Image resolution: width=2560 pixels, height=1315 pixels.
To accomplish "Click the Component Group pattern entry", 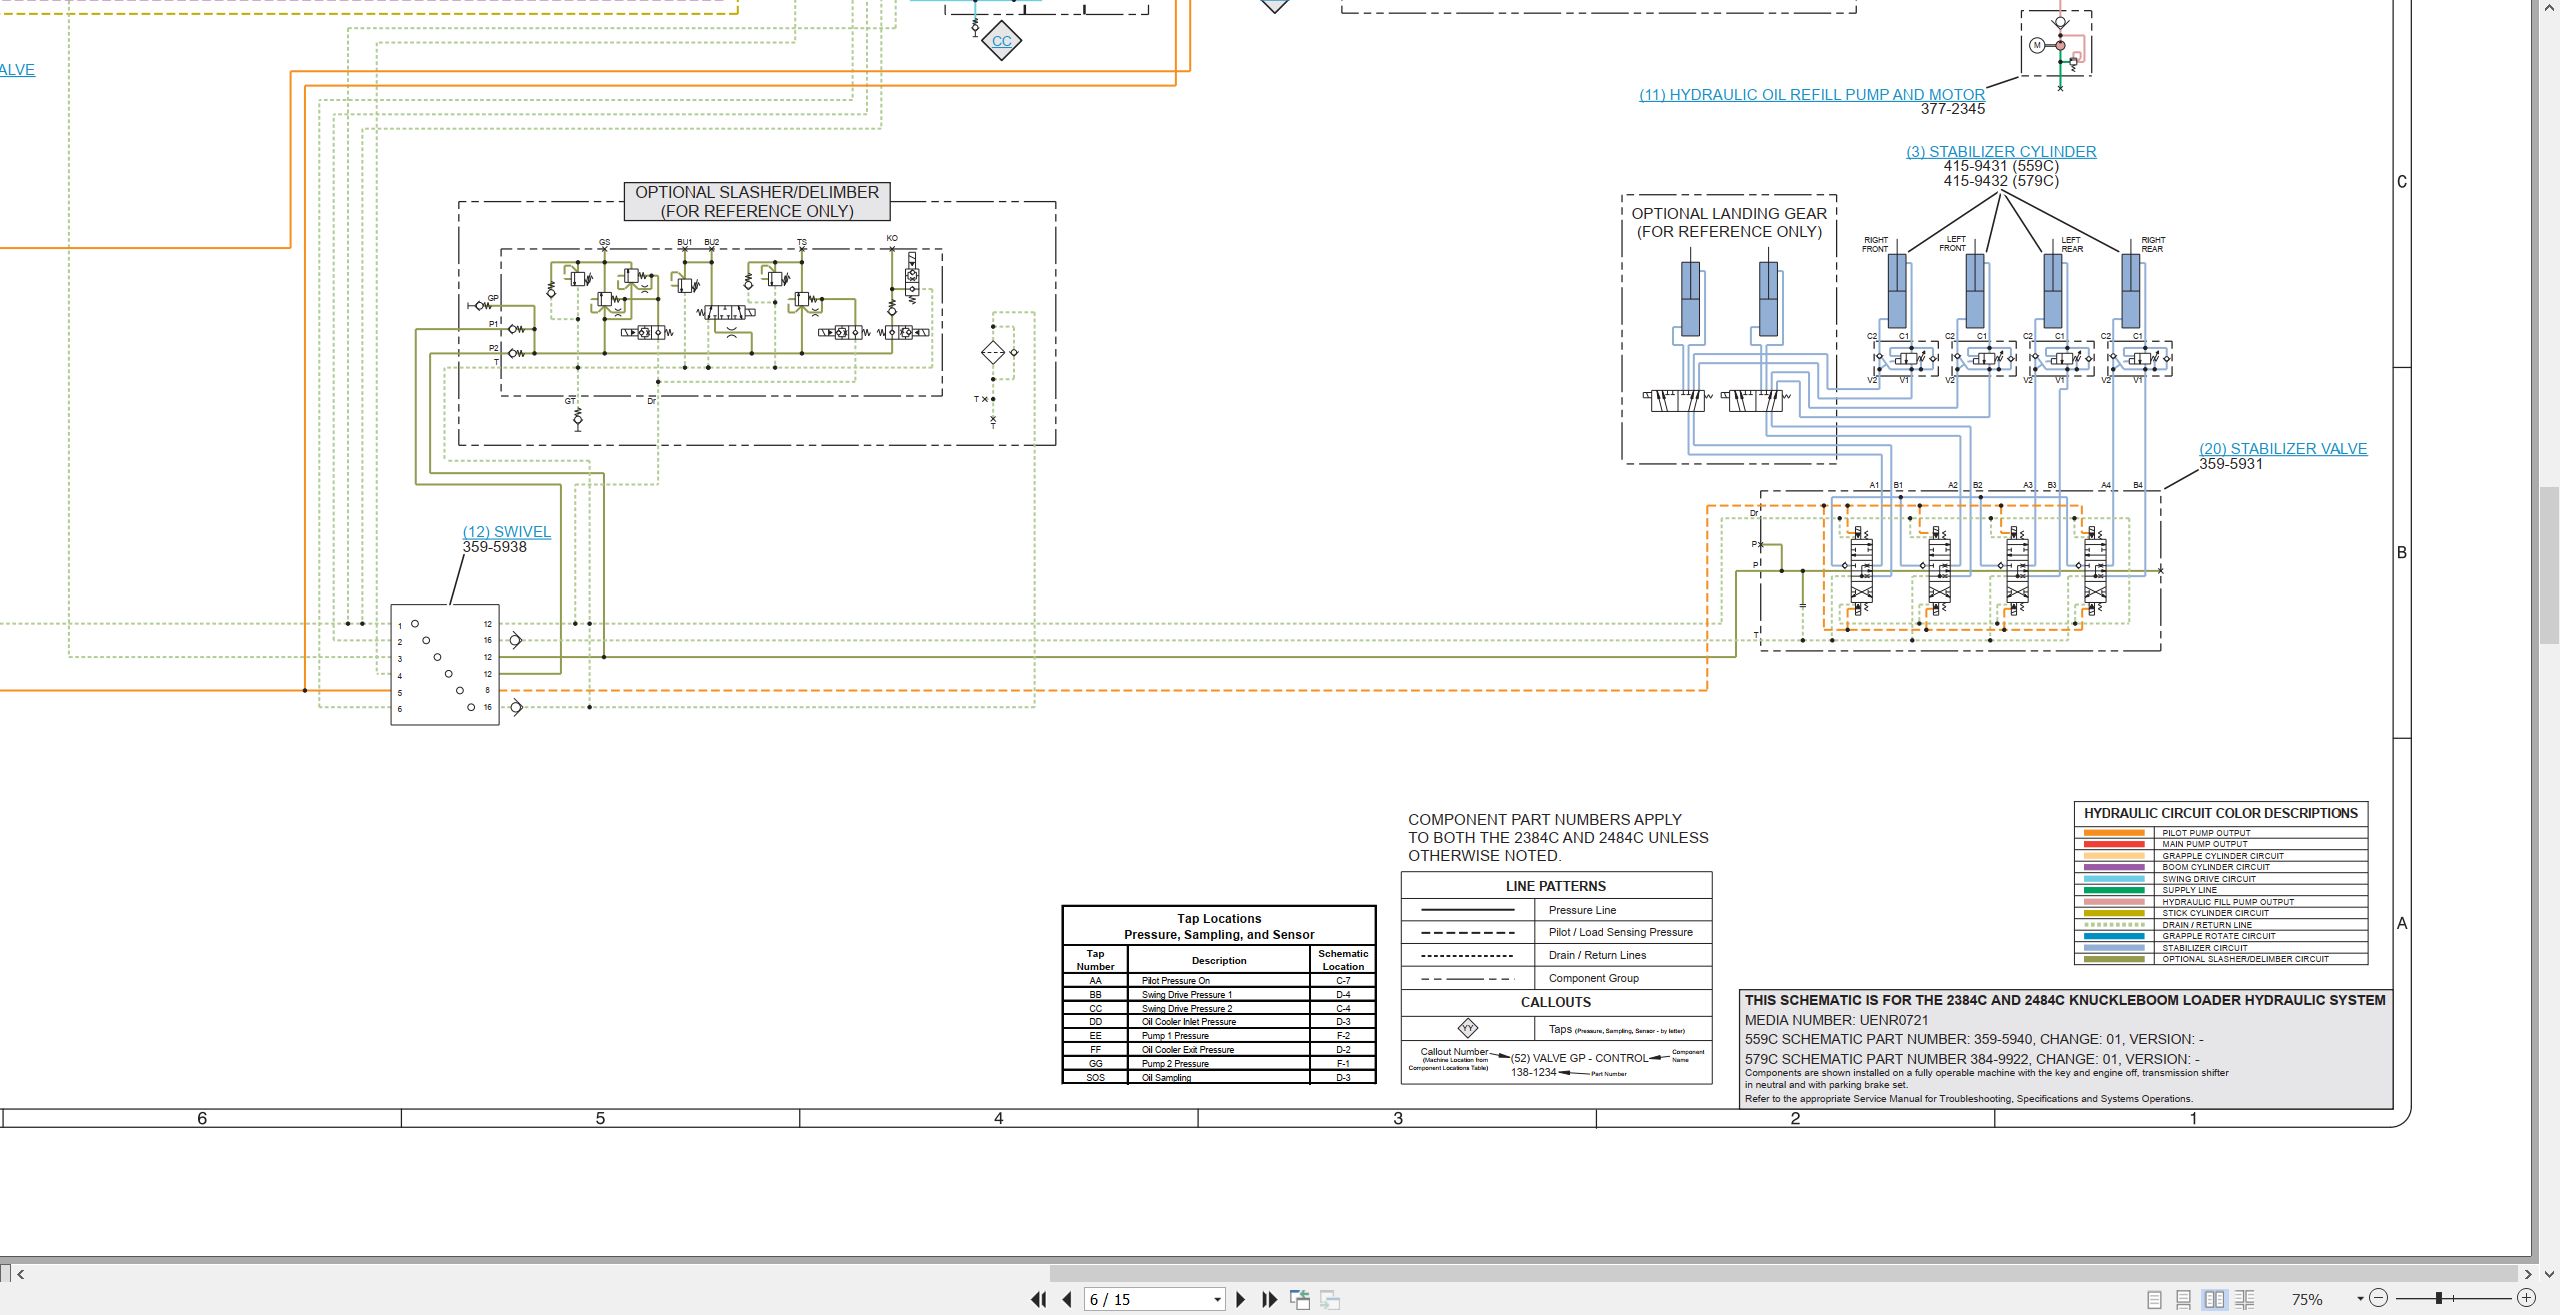I will (1556, 978).
